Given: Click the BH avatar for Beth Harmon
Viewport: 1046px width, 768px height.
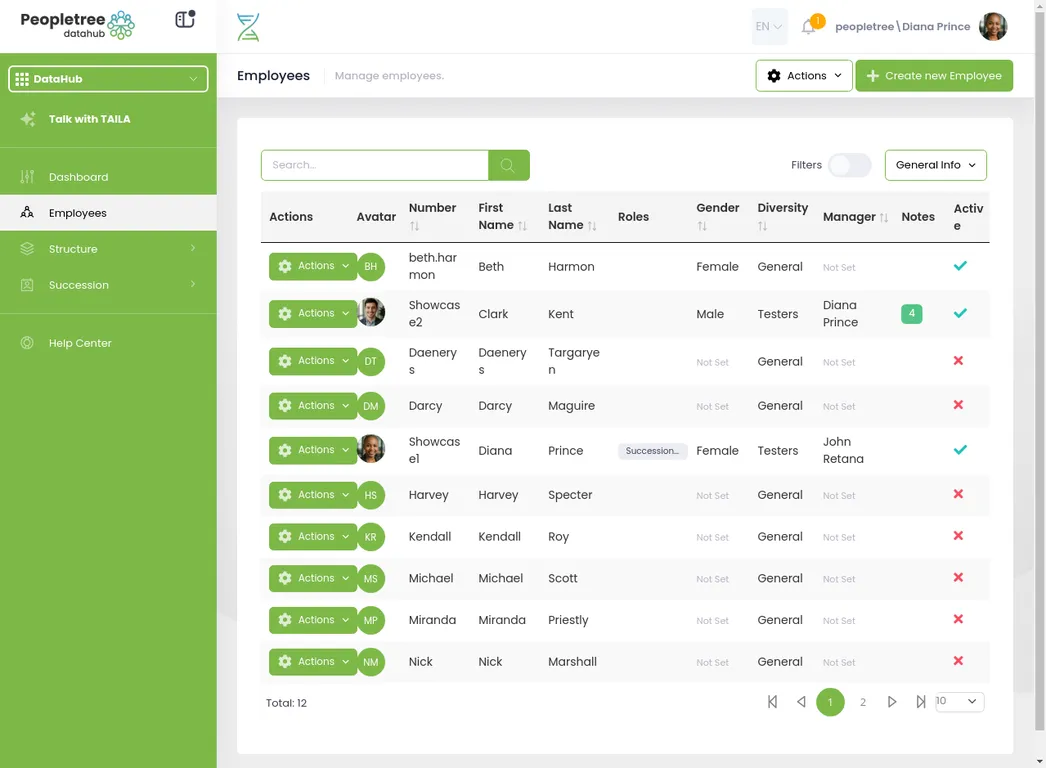Looking at the screenshot, I should [371, 266].
